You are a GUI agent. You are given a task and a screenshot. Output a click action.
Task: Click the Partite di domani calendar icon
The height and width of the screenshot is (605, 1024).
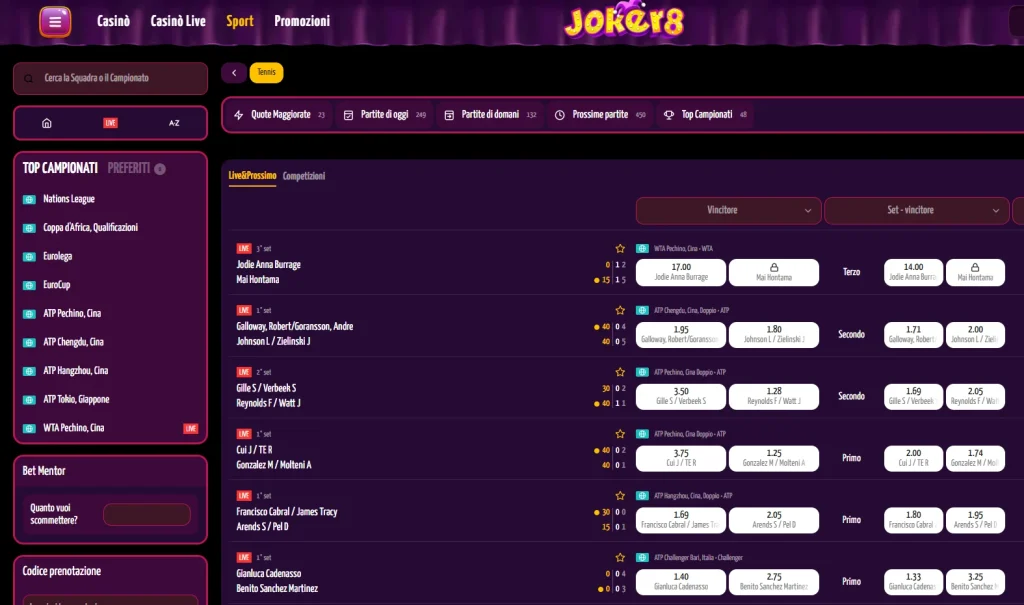[449, 115]
